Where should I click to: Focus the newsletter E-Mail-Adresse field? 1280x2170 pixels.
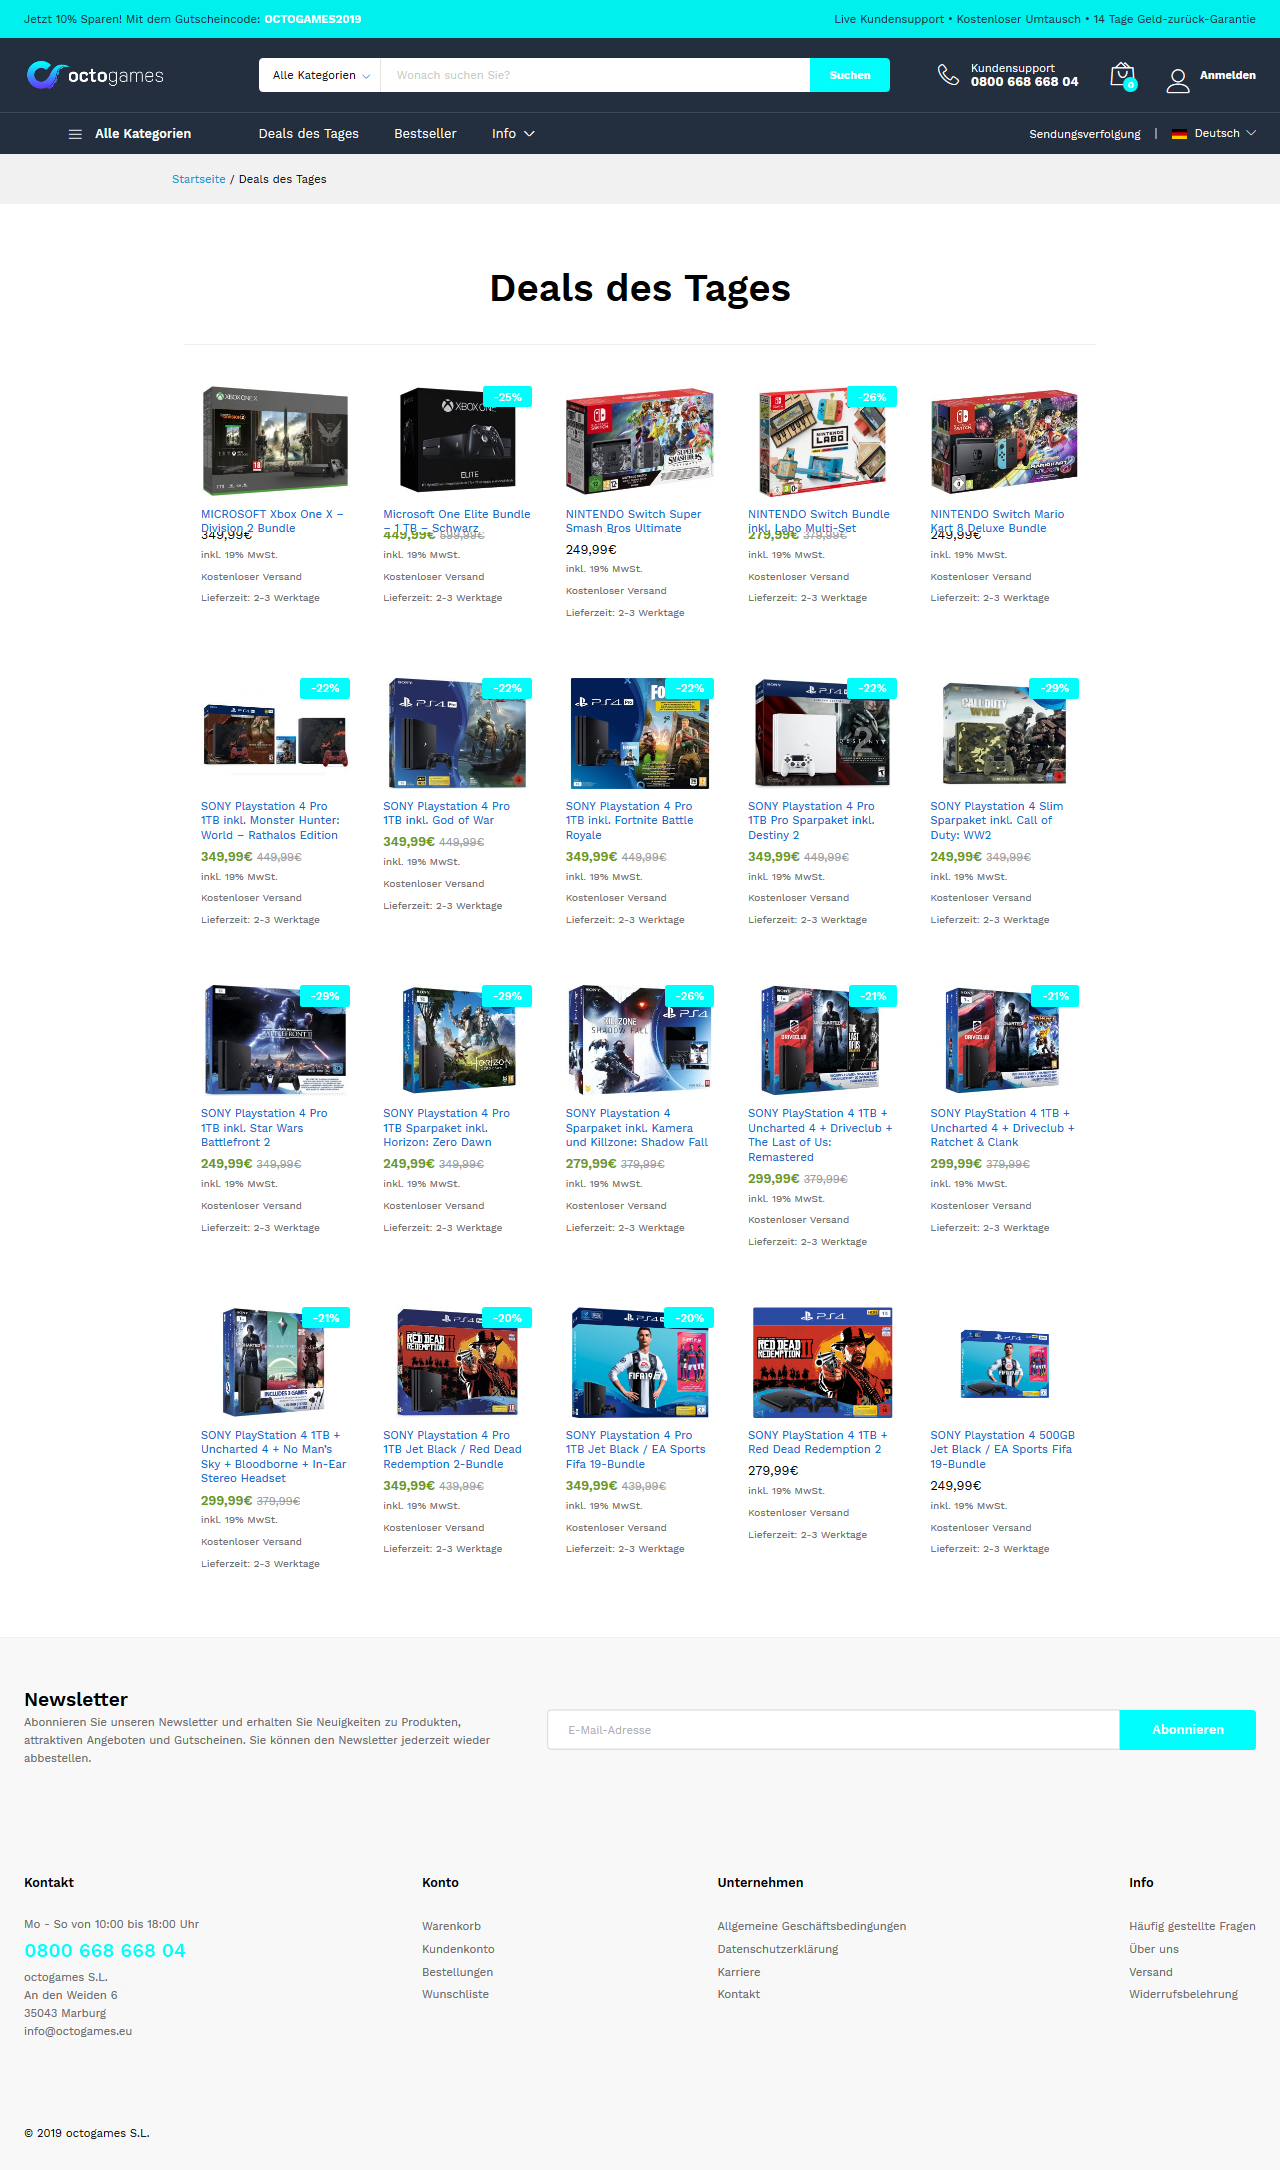click(833, 1730)
